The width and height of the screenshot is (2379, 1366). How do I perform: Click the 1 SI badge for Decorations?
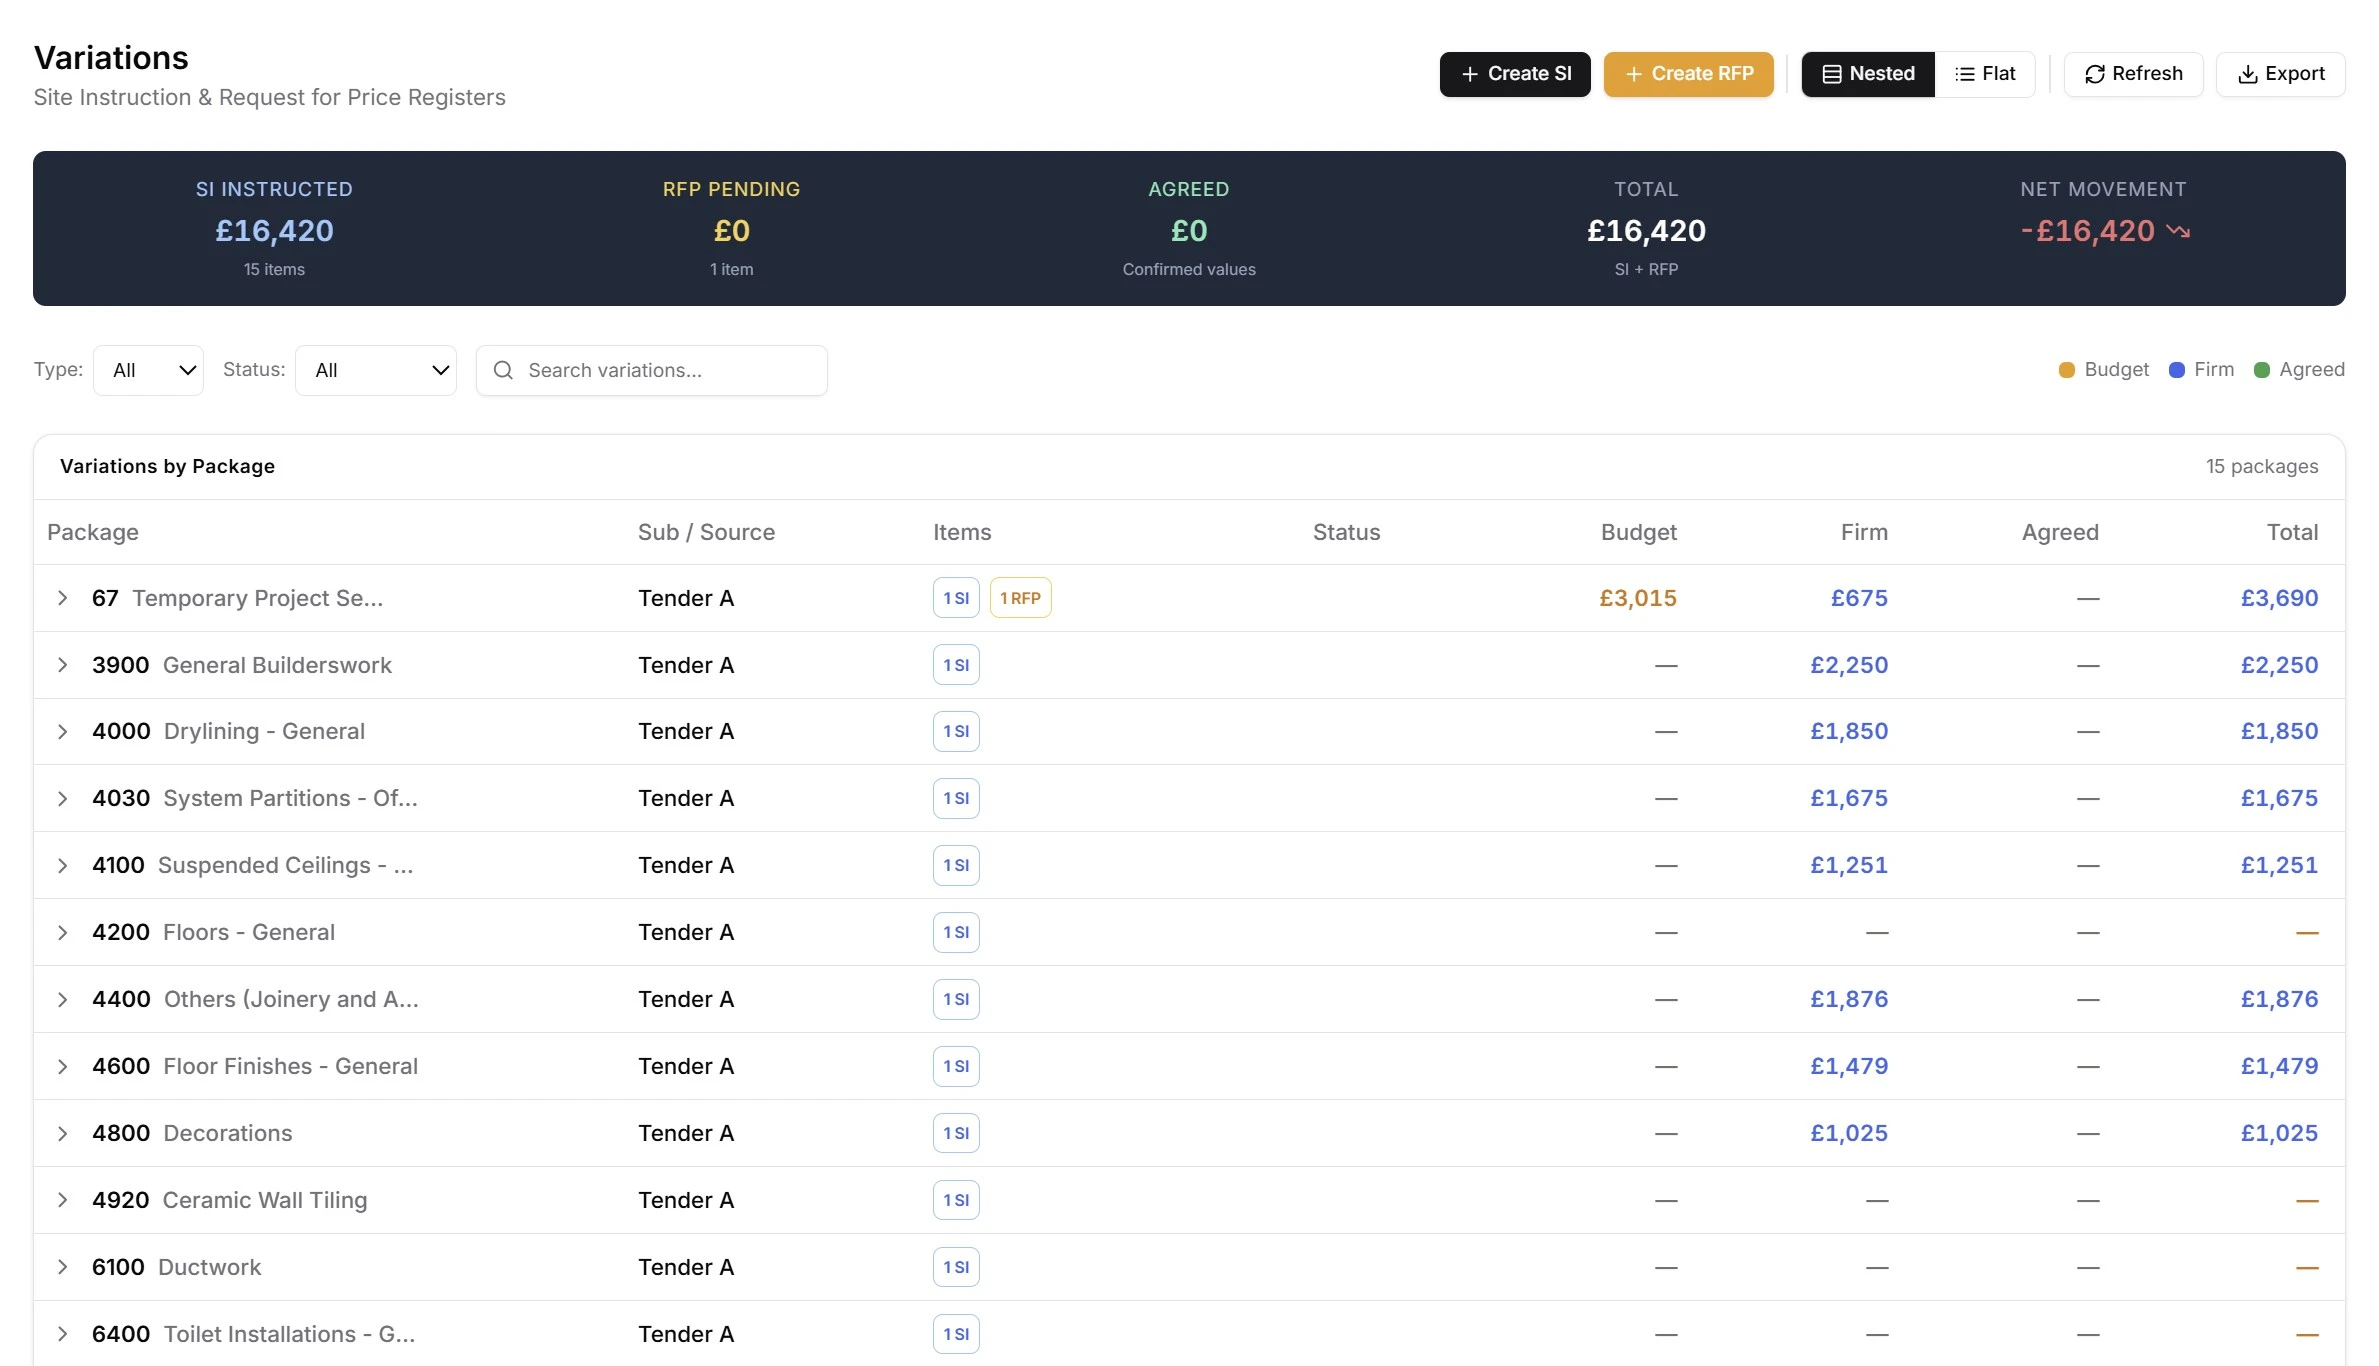click(x=955, y=1133)
